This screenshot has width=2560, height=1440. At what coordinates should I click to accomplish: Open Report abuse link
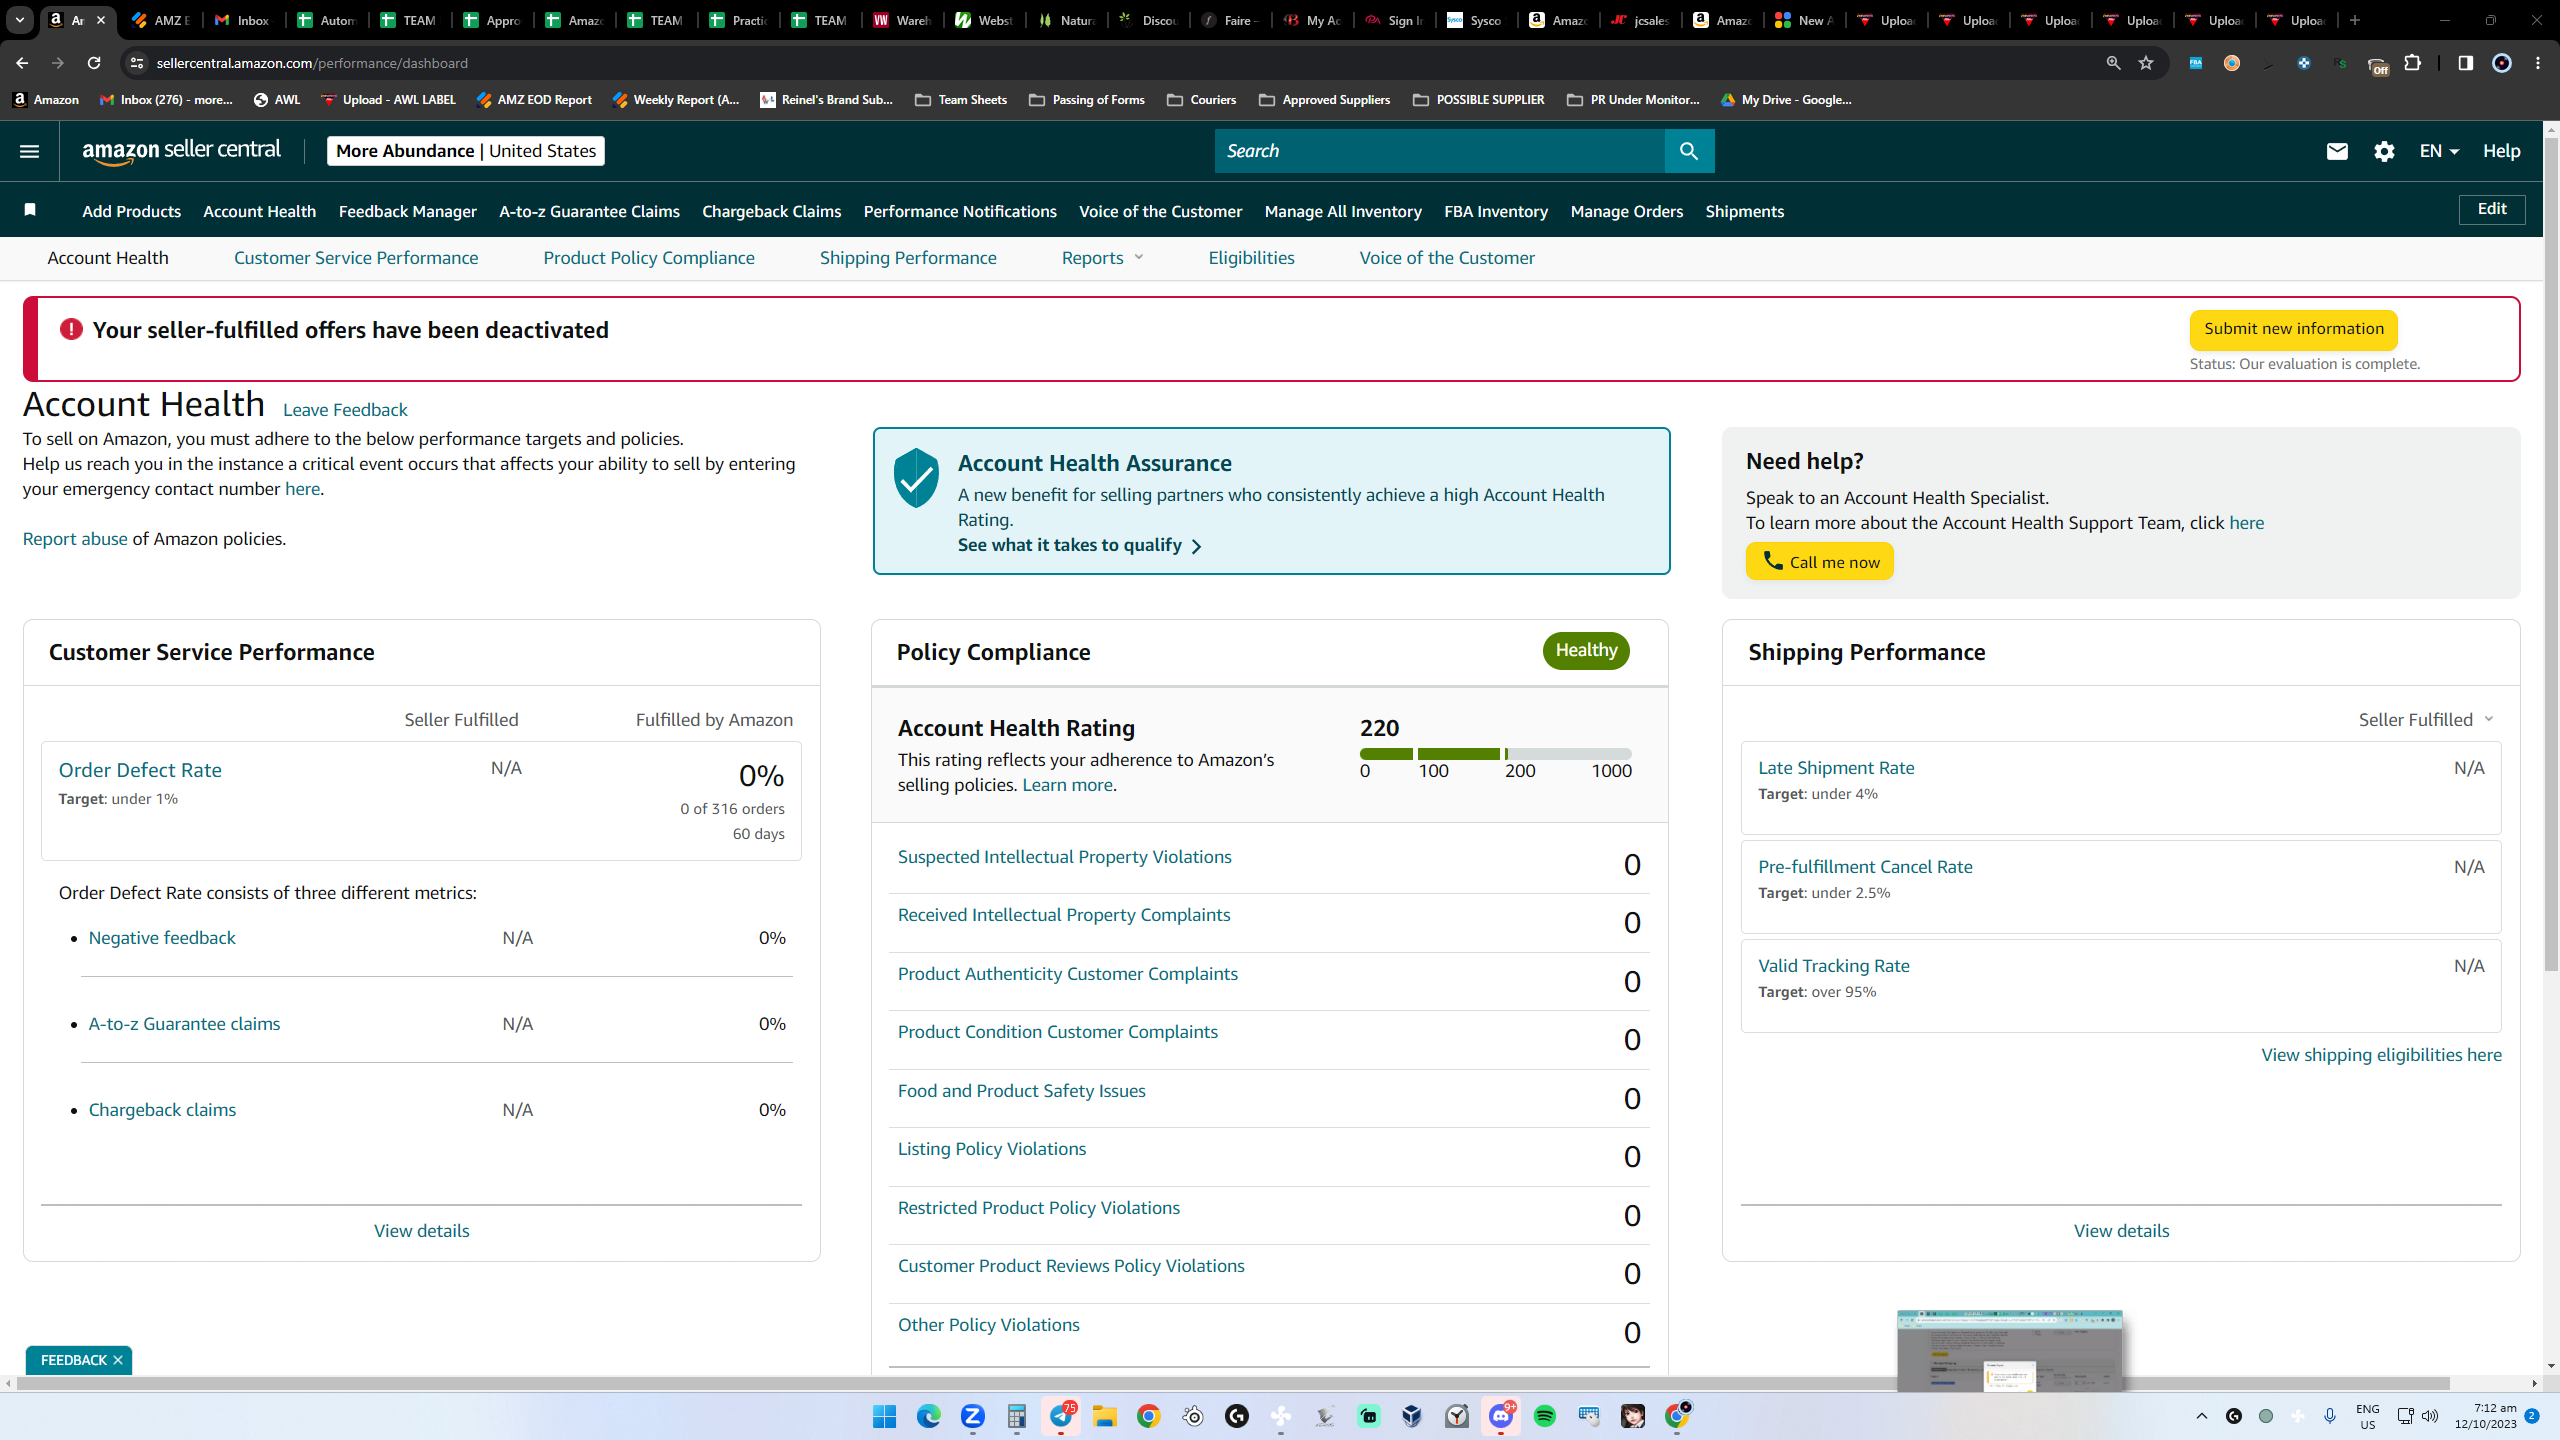tap(75, 539)
